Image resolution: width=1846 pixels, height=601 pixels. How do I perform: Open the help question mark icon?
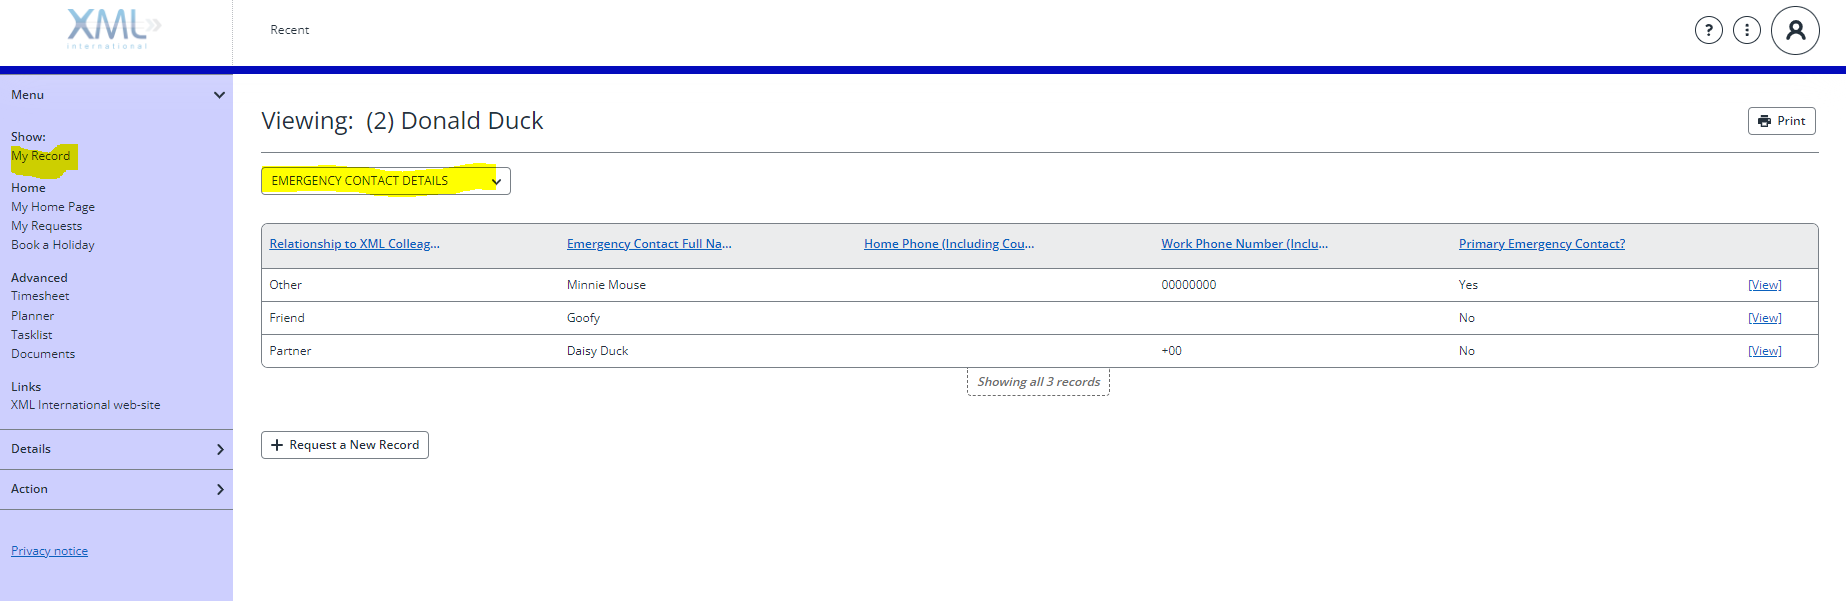(1708, 30)
